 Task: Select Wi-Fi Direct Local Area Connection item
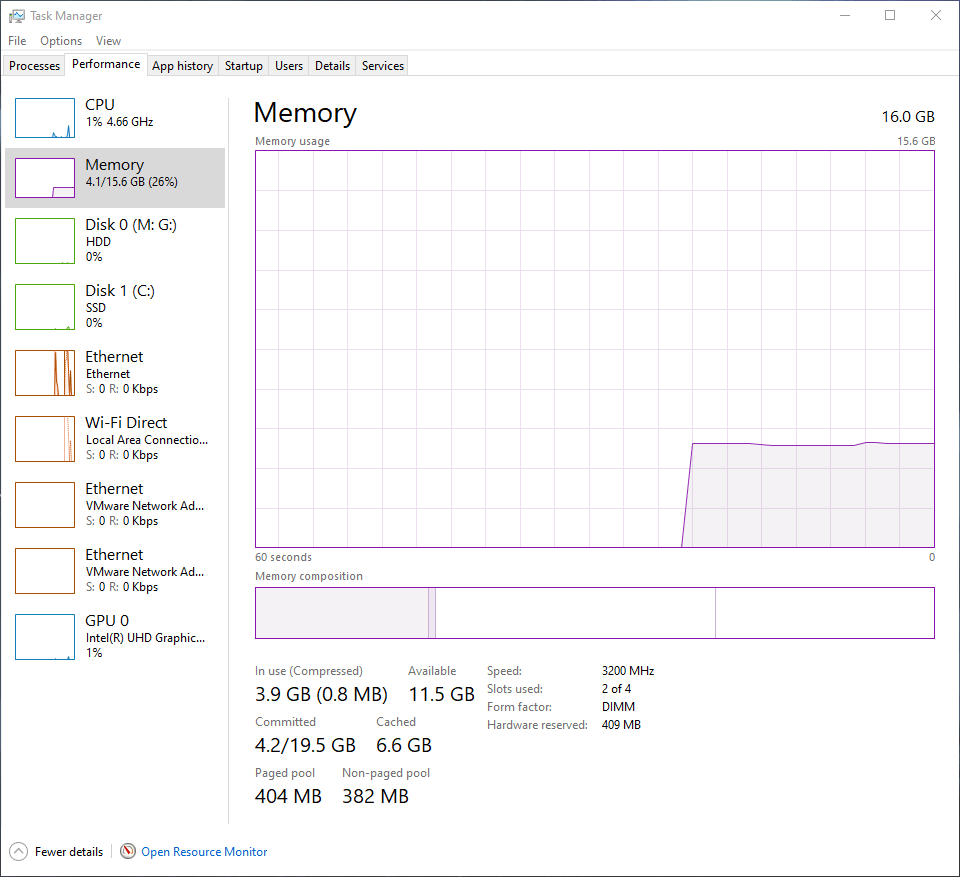[x=115, y=438]
